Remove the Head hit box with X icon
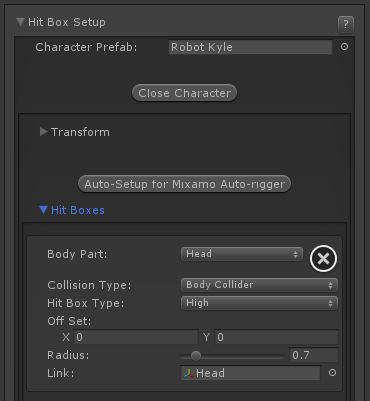This screenshot has height=401, width=370. coord(323,258)
